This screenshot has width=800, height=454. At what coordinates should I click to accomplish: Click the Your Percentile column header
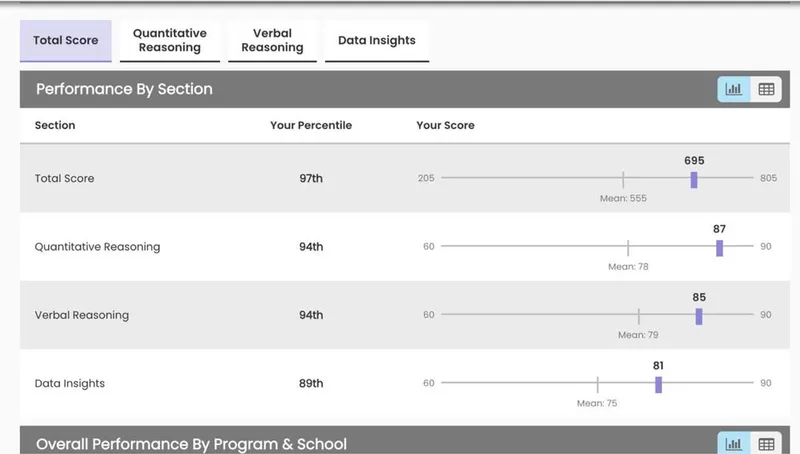[x=311, y=125]
